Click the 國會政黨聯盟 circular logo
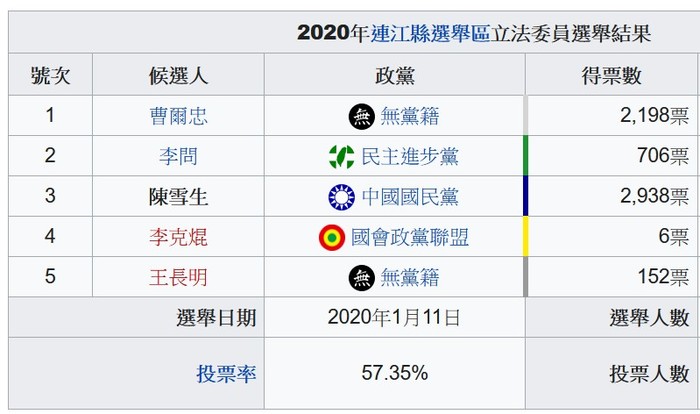Image resolution: width=700 pixels, height=414 pixels. pyautogui.click(x=332, y=237)
